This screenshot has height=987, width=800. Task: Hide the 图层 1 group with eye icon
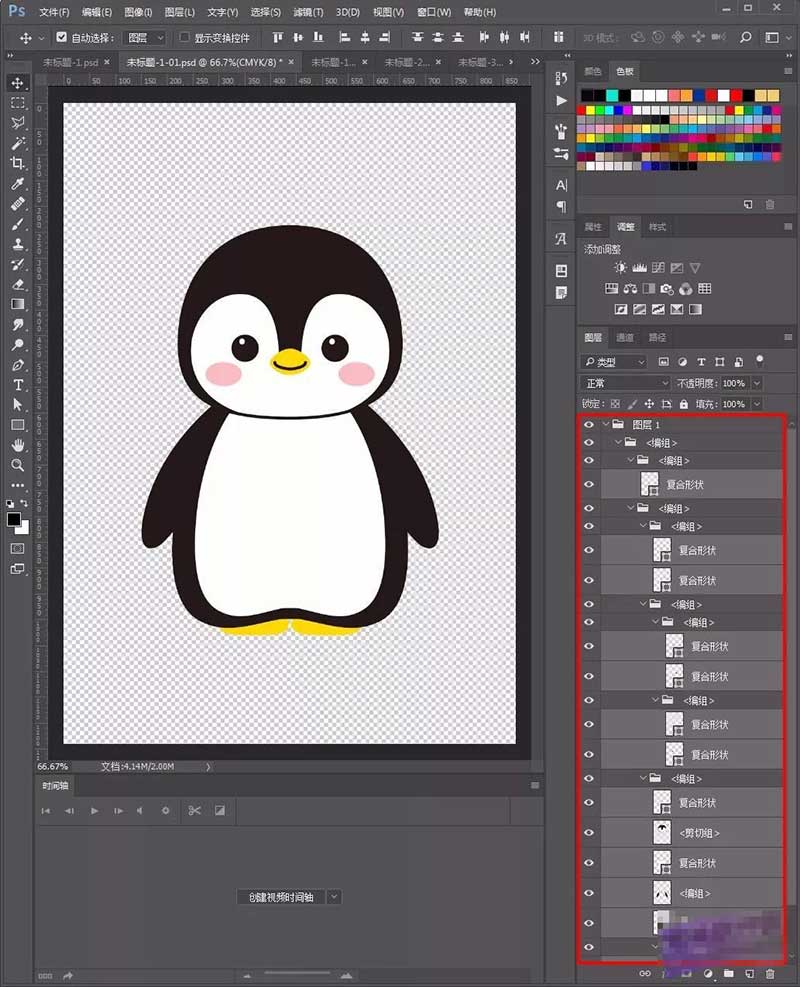point(589,425)
